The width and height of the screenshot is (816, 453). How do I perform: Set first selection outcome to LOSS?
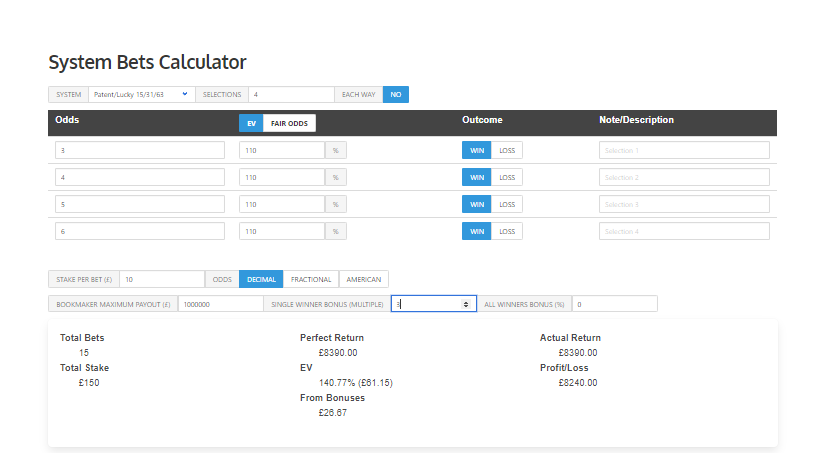click(507, 150)
